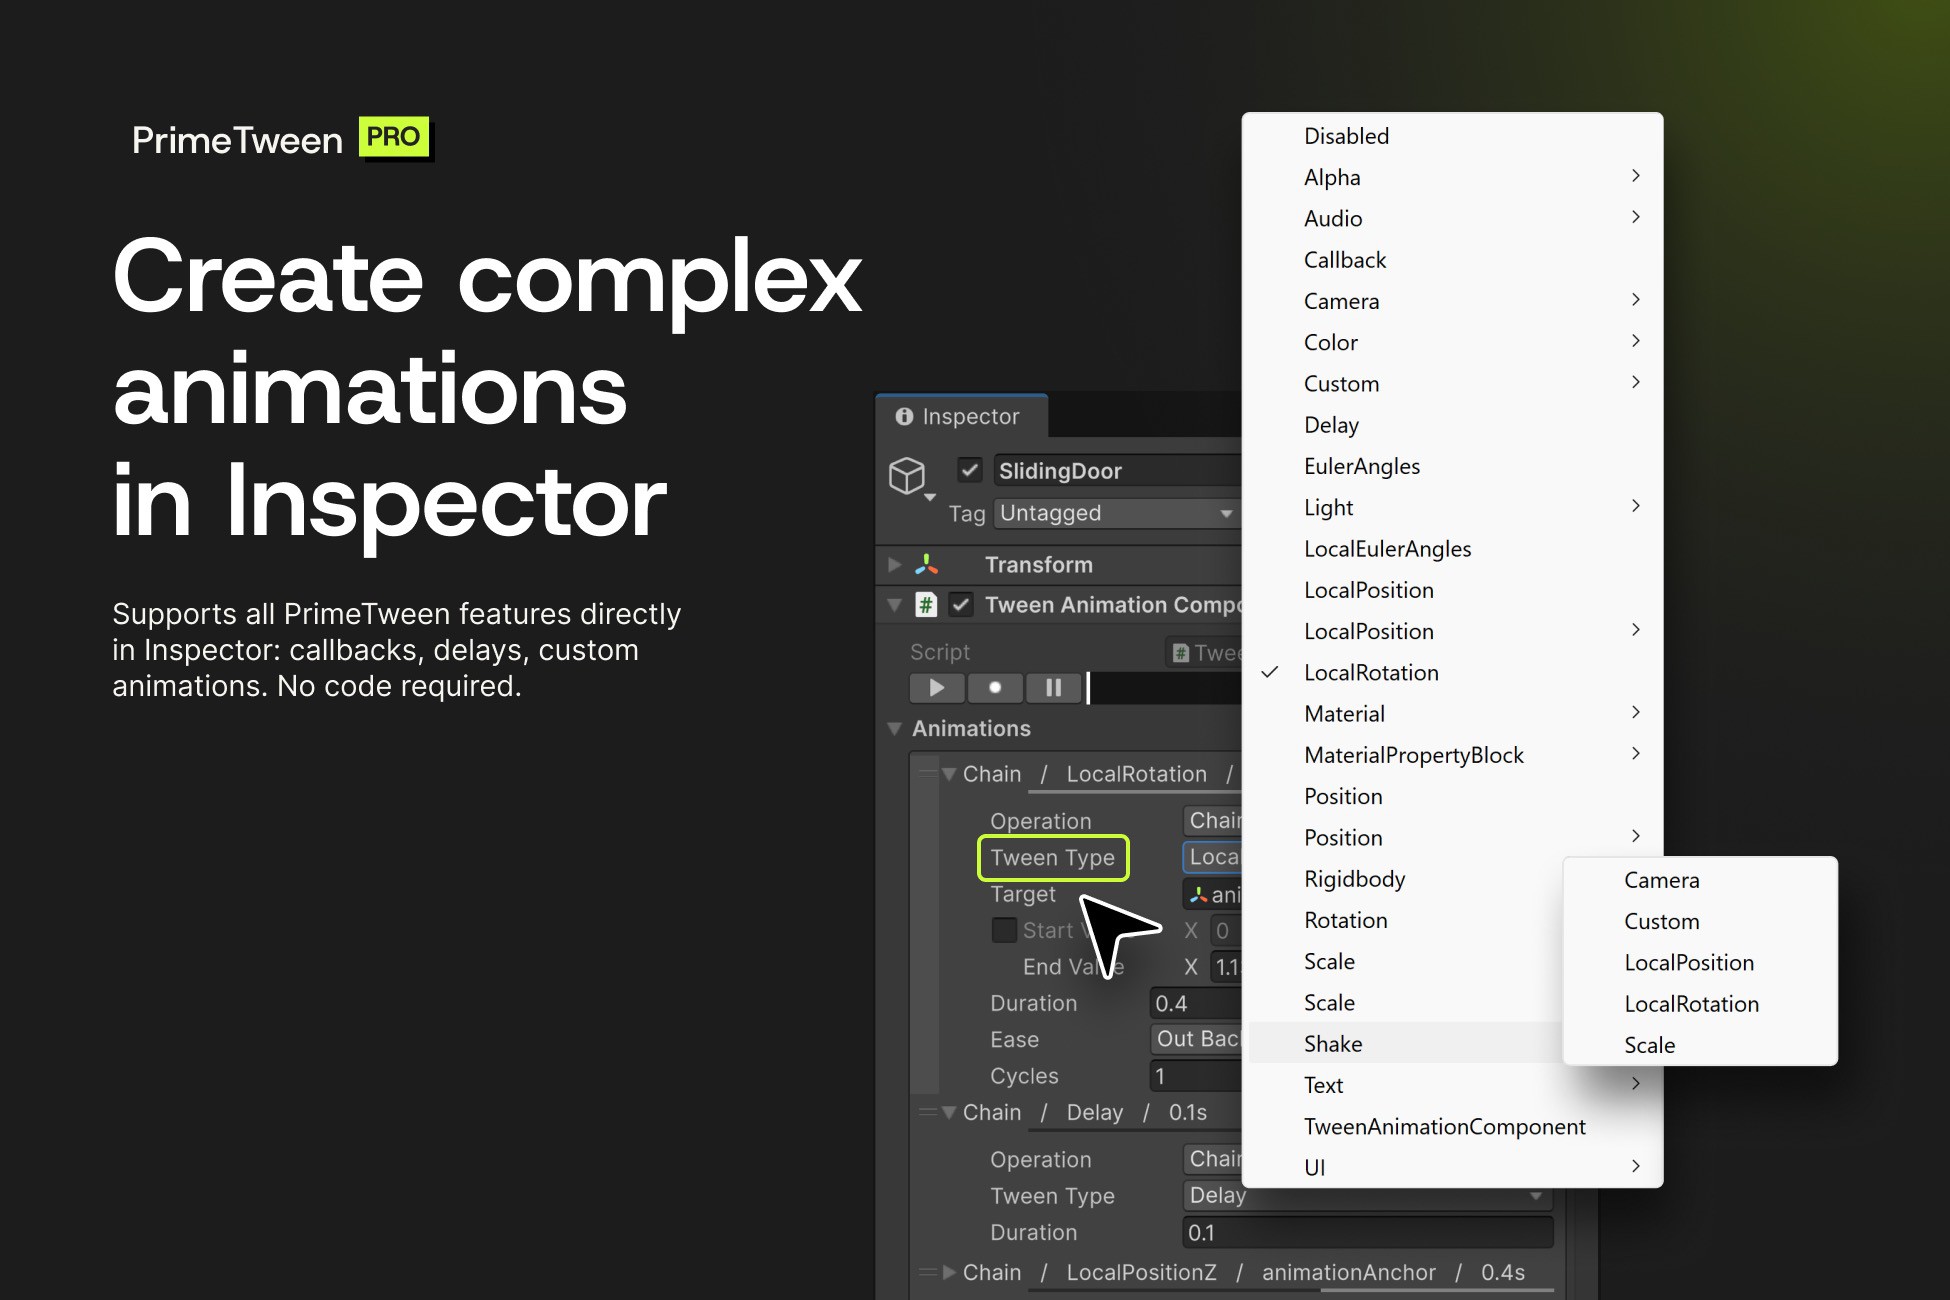1950x1300 pixels.
Task: Select the highlighted Shake menu item
Action: tap(1406, 1044)
